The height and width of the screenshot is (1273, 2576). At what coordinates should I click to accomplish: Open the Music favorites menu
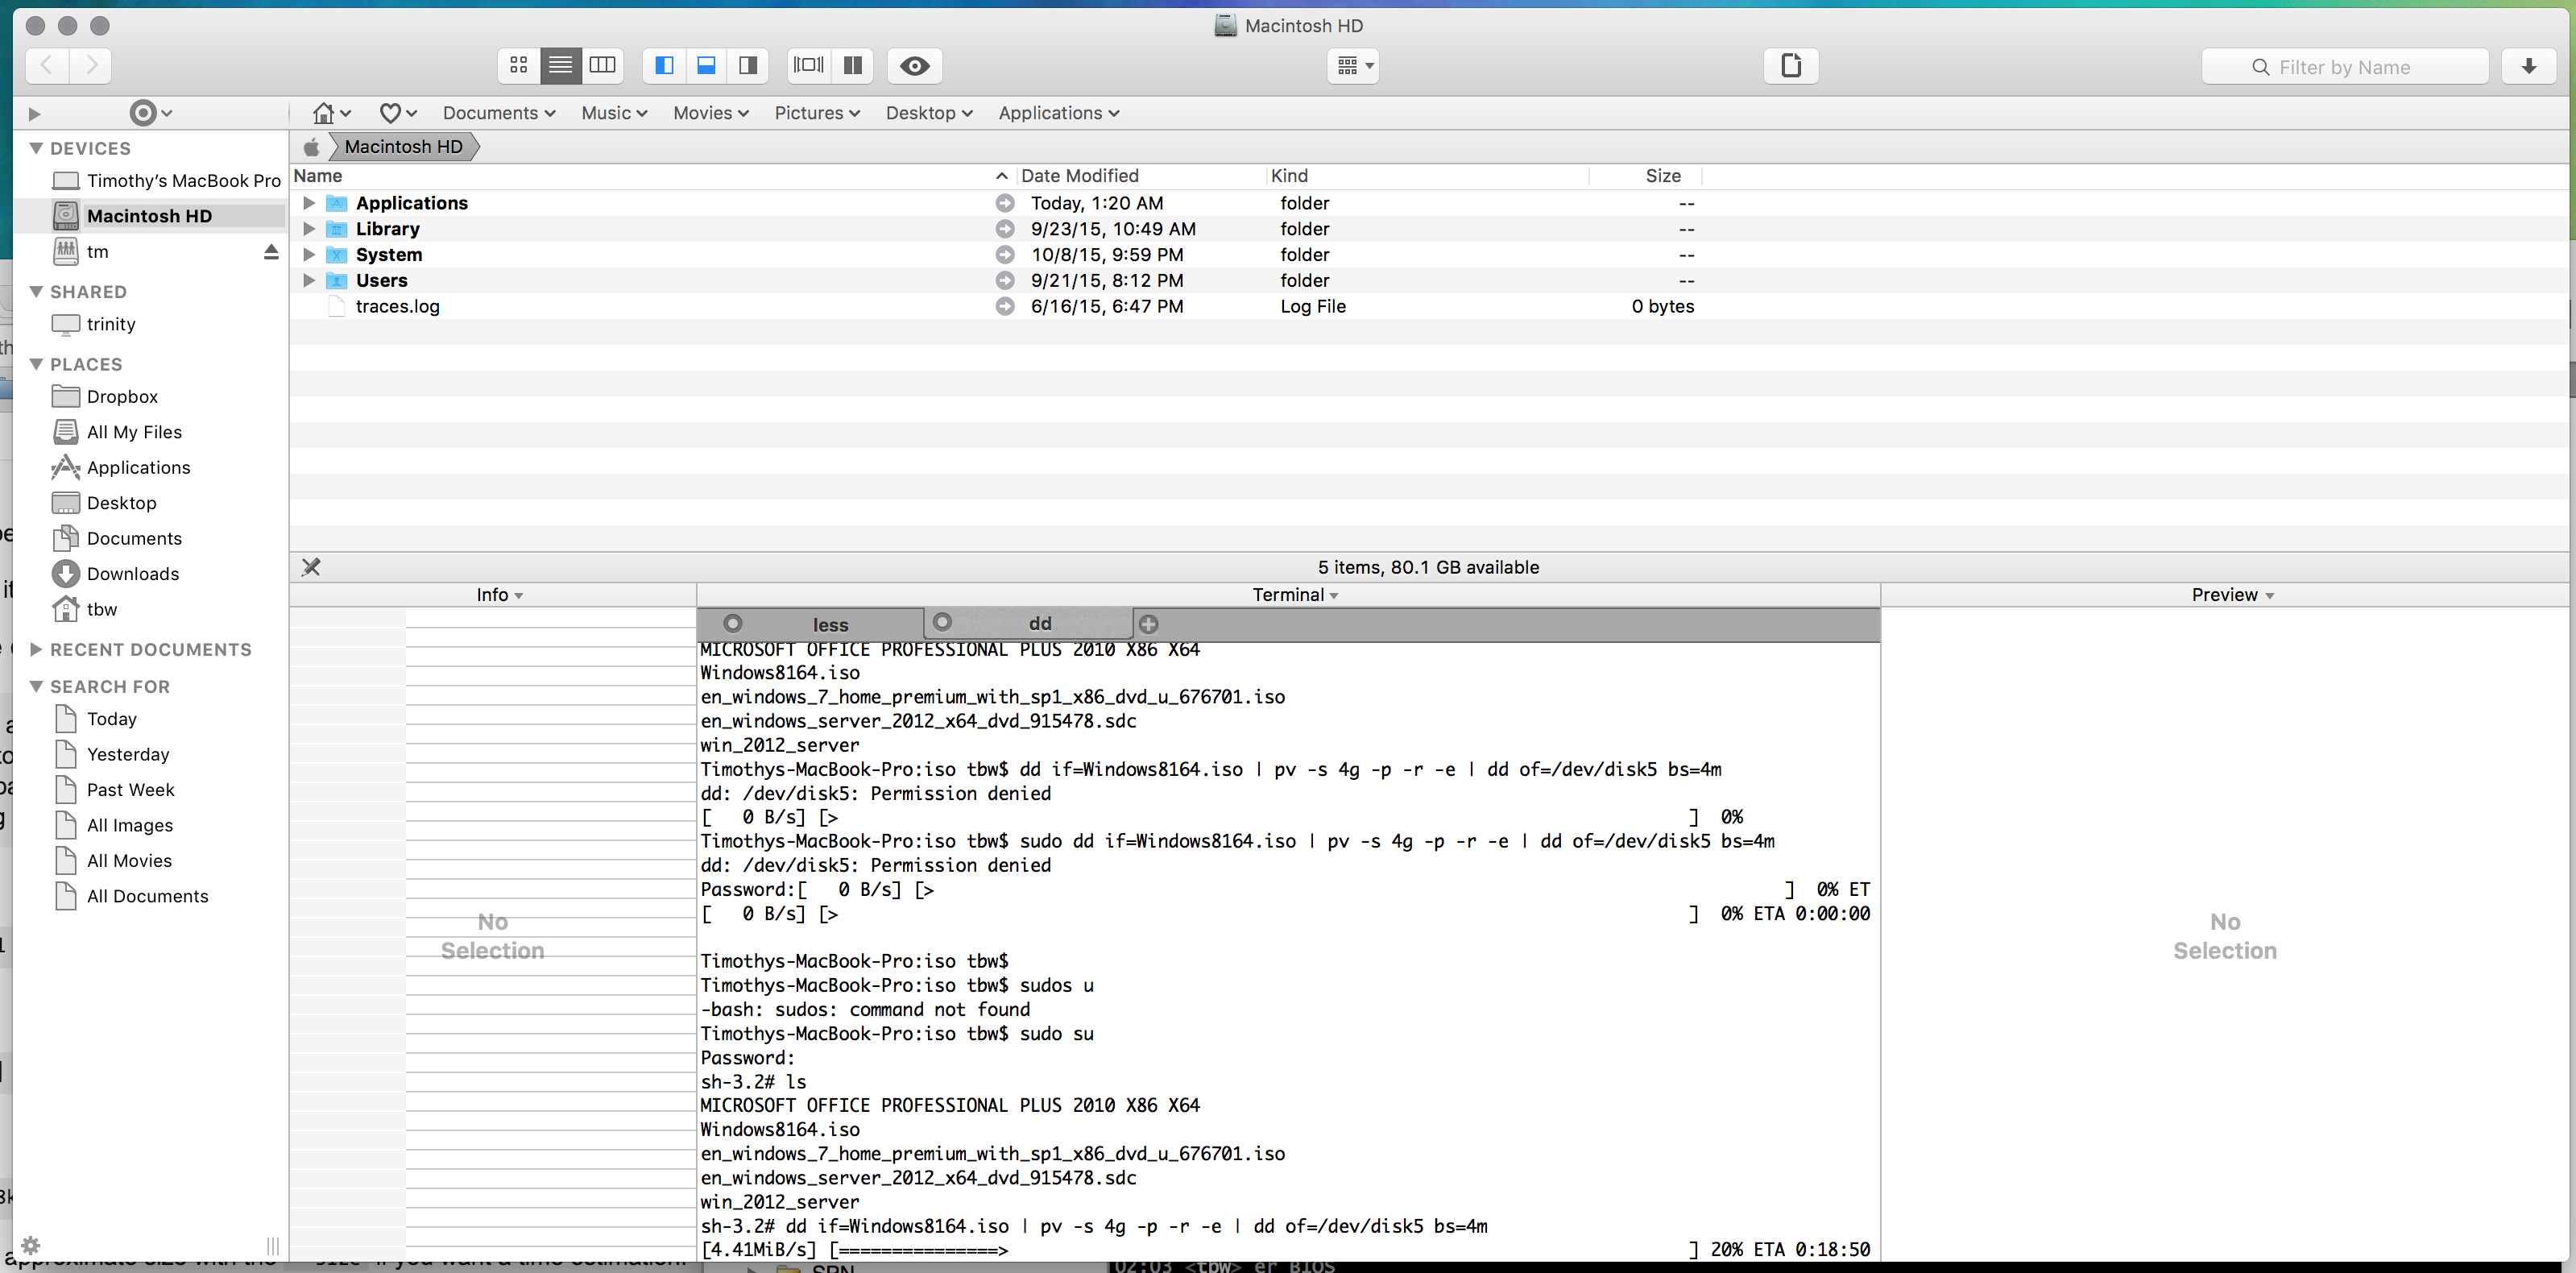click(x=614, y=113)
